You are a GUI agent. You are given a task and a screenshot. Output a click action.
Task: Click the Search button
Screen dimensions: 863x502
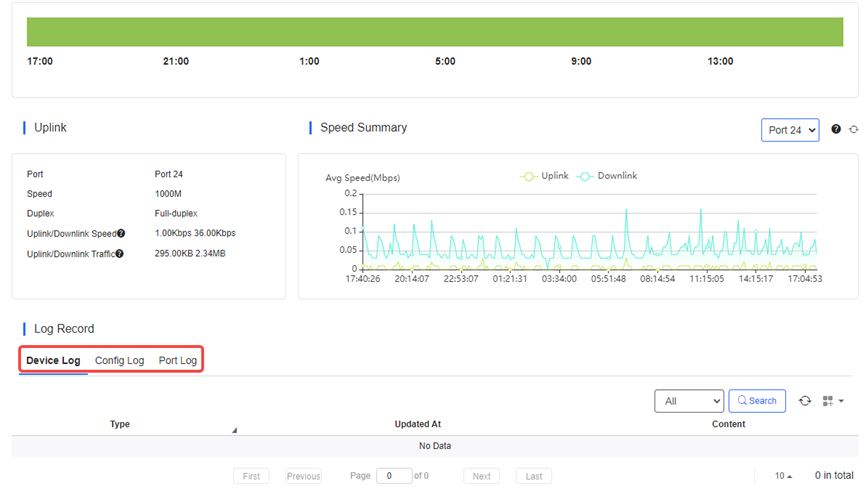click(757, 401)
